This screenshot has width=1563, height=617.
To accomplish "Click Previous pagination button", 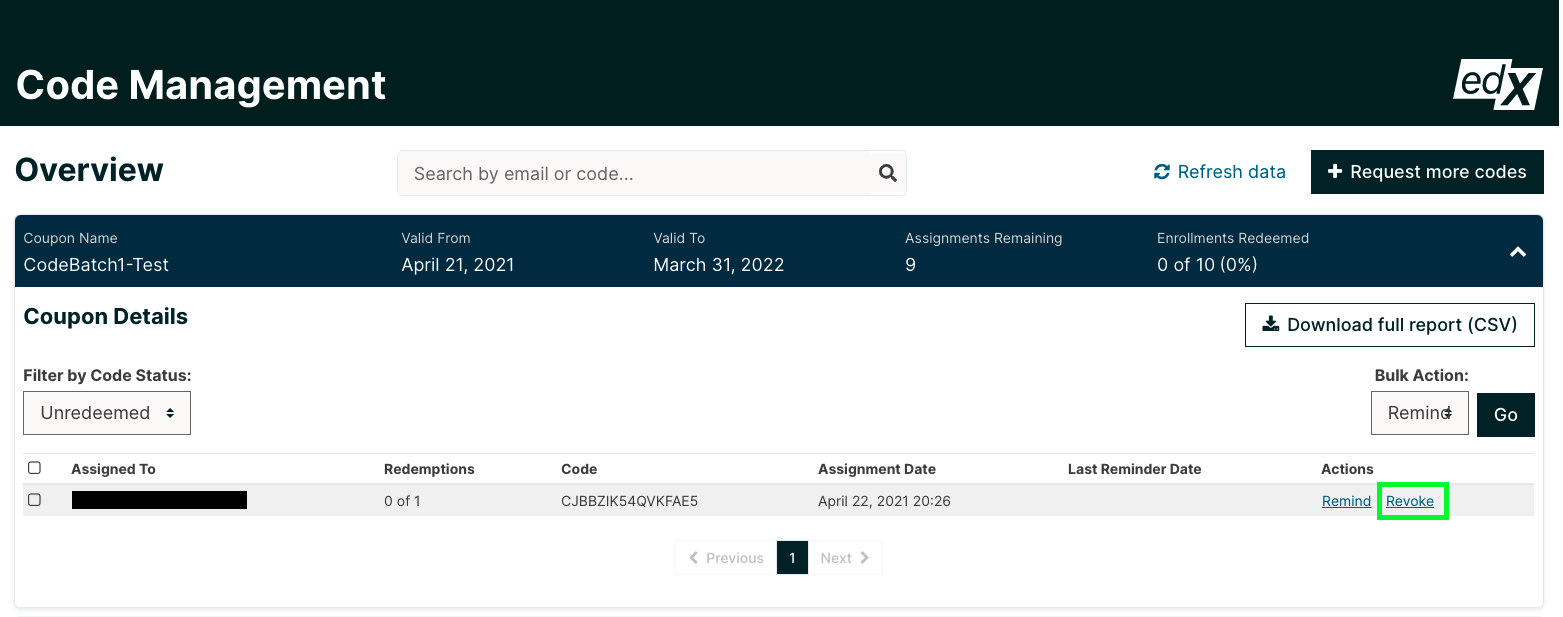I will coord(726,558).
